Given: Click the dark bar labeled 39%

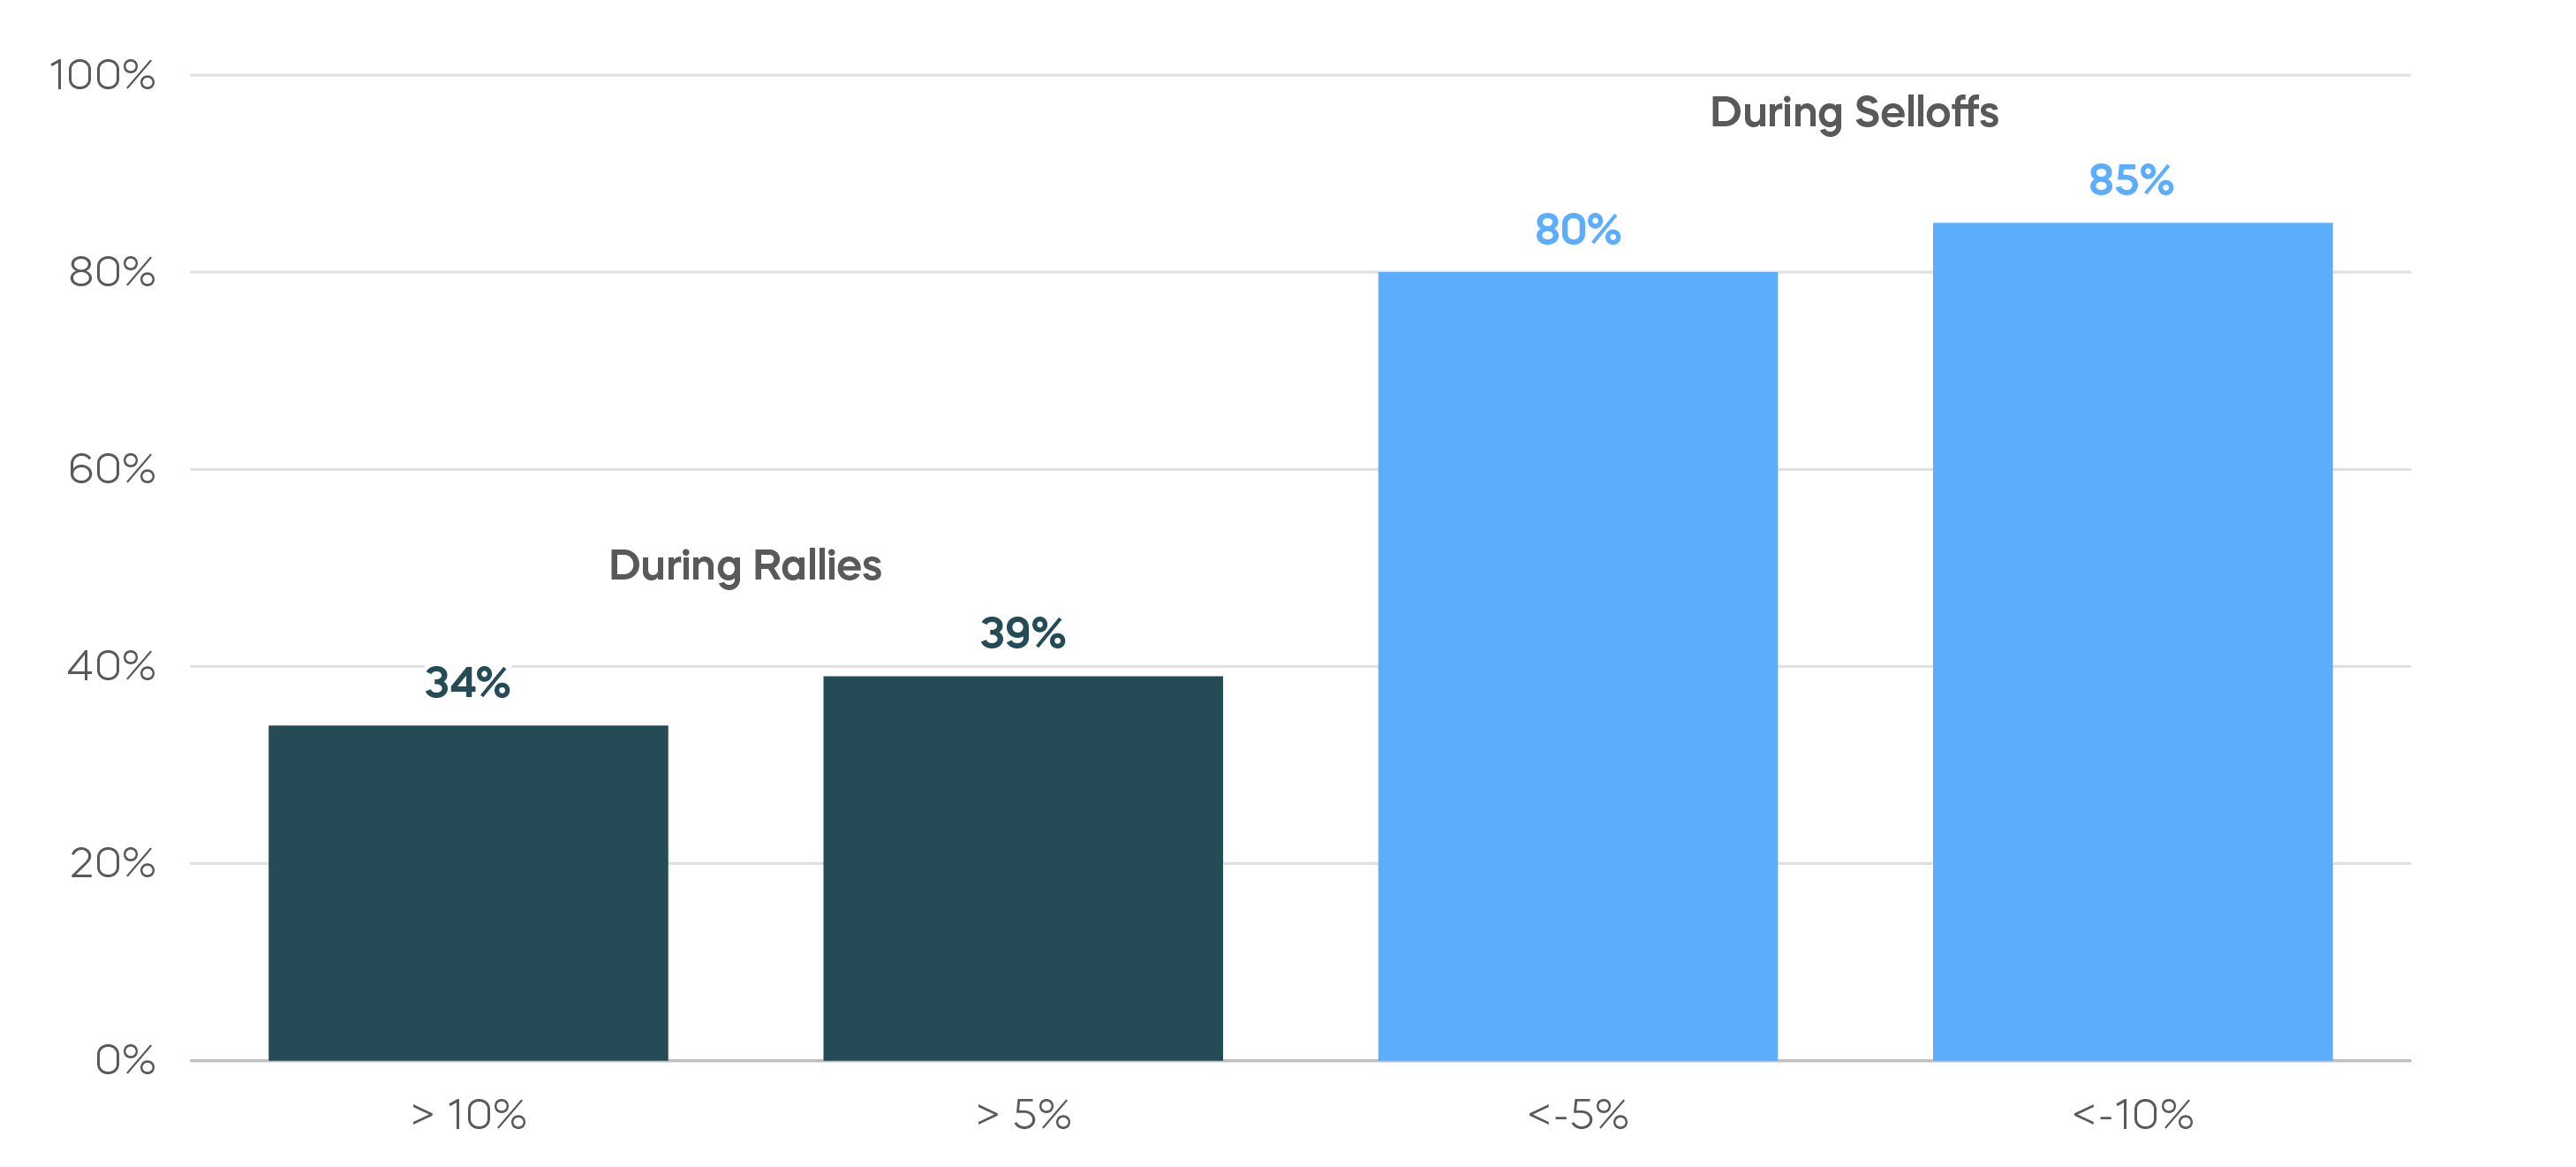Looking at the screenshot, I should [1023, 868].
